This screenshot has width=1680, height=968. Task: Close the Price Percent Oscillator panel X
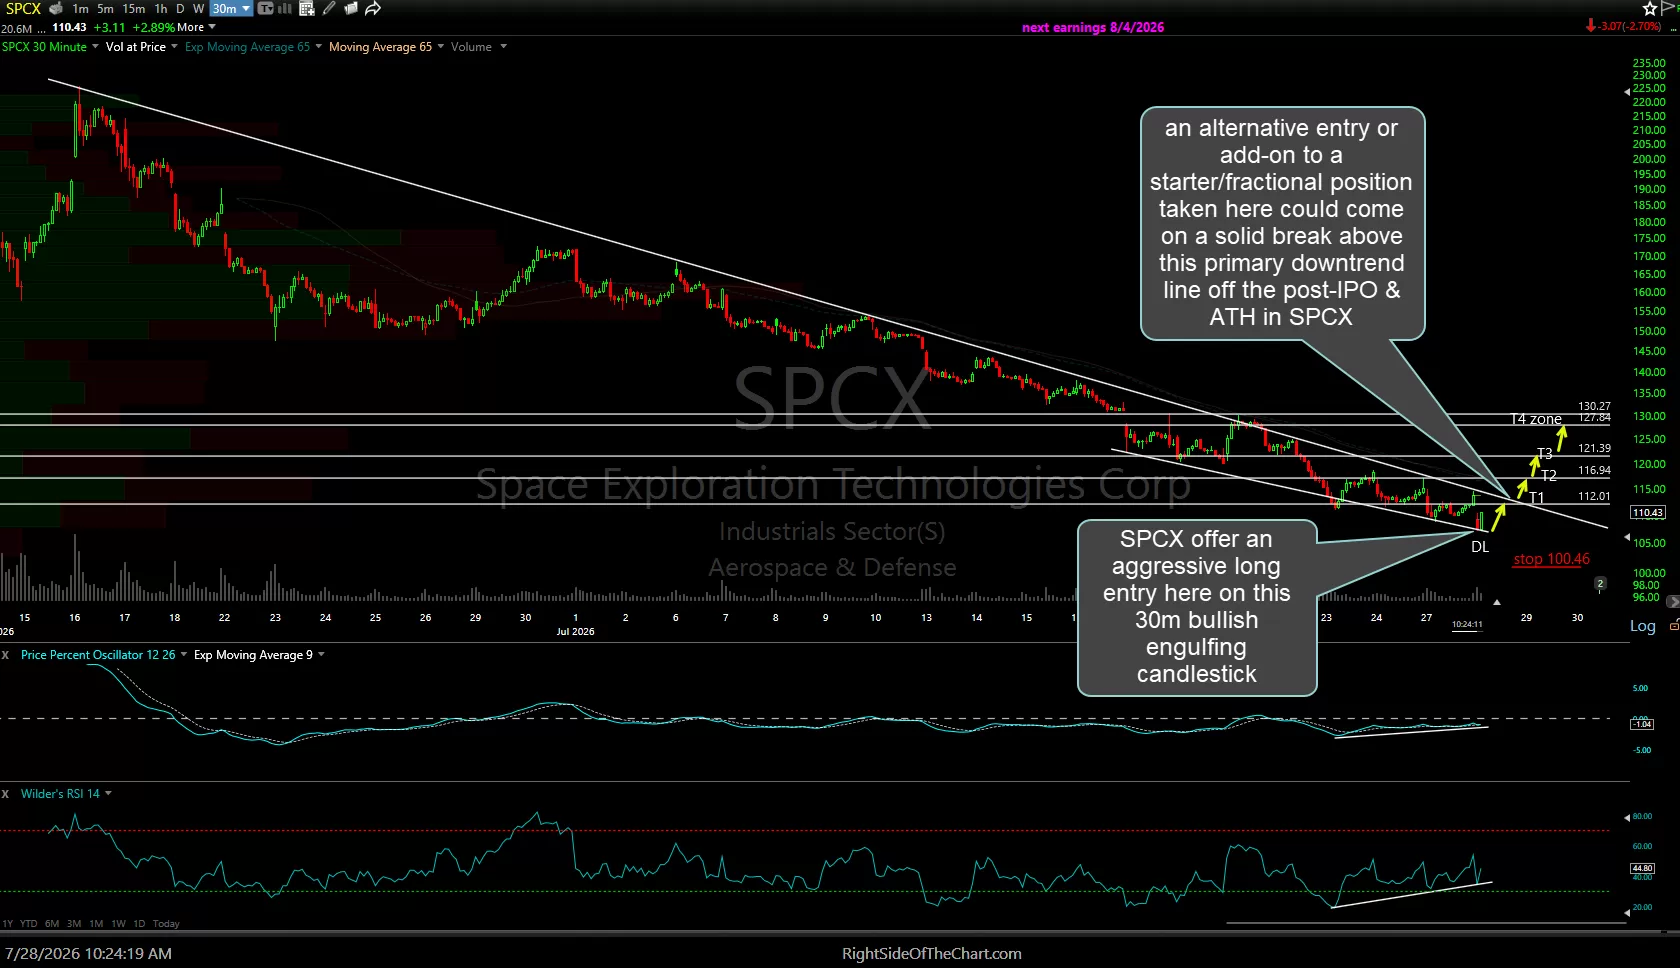pos(5,655)
